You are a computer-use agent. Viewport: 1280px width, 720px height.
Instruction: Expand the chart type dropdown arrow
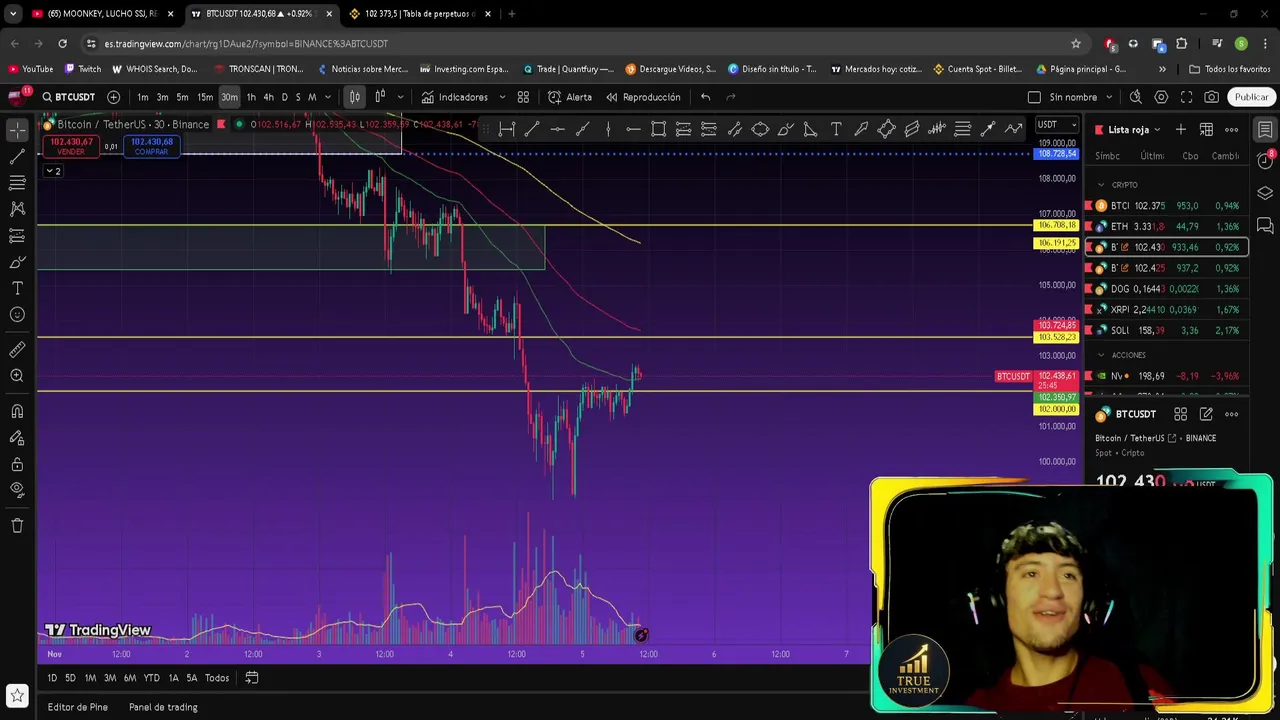tap(400, 97)
